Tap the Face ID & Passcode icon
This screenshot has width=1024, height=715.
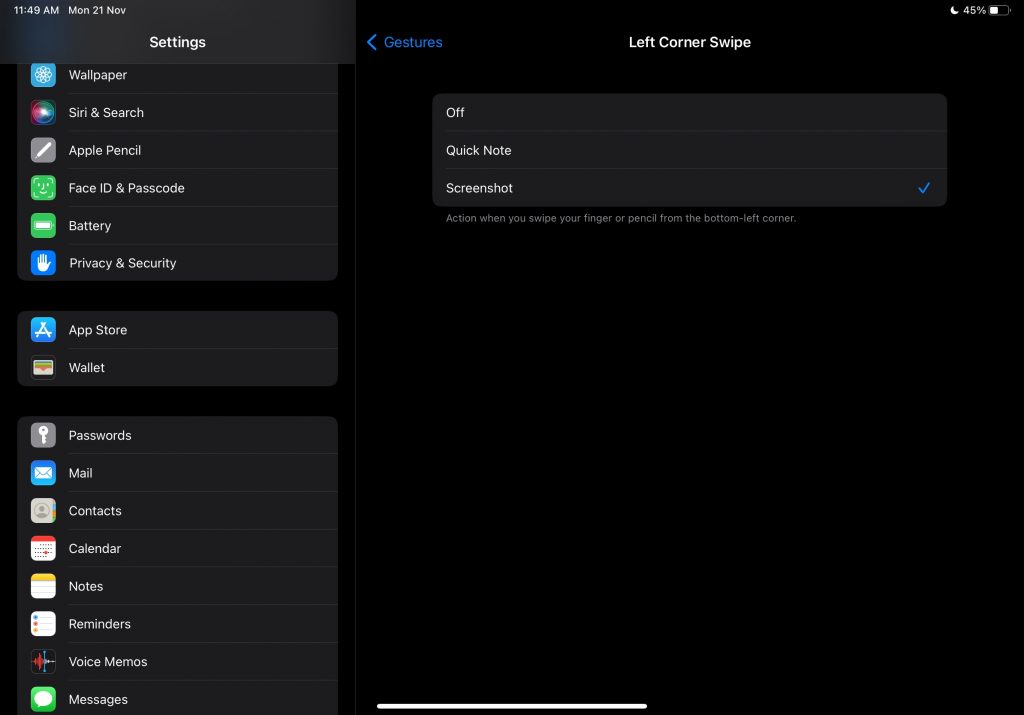43,188
